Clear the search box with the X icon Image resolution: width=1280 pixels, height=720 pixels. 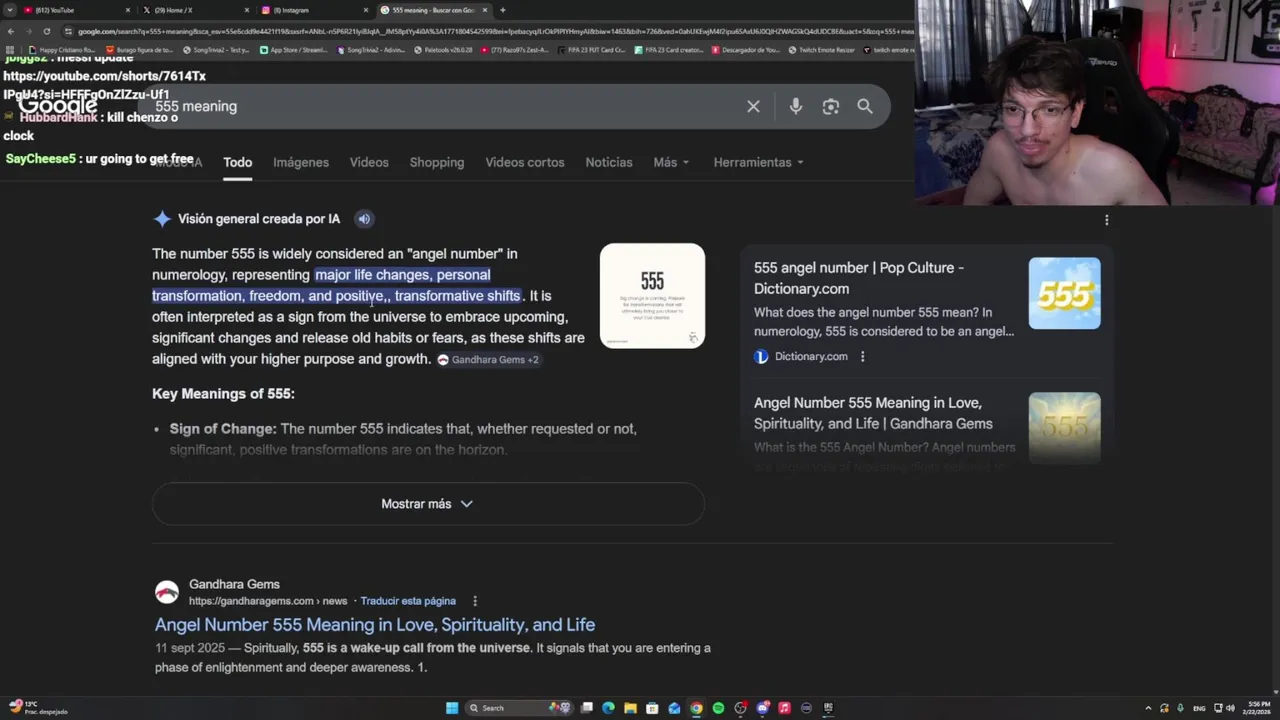(753, 106)
